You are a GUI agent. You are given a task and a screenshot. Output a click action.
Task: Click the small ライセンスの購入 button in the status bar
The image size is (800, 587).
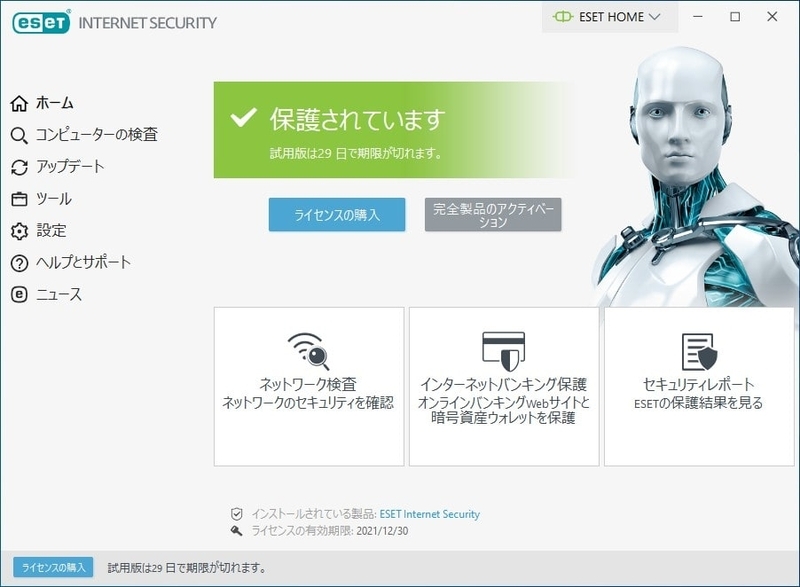53,567
